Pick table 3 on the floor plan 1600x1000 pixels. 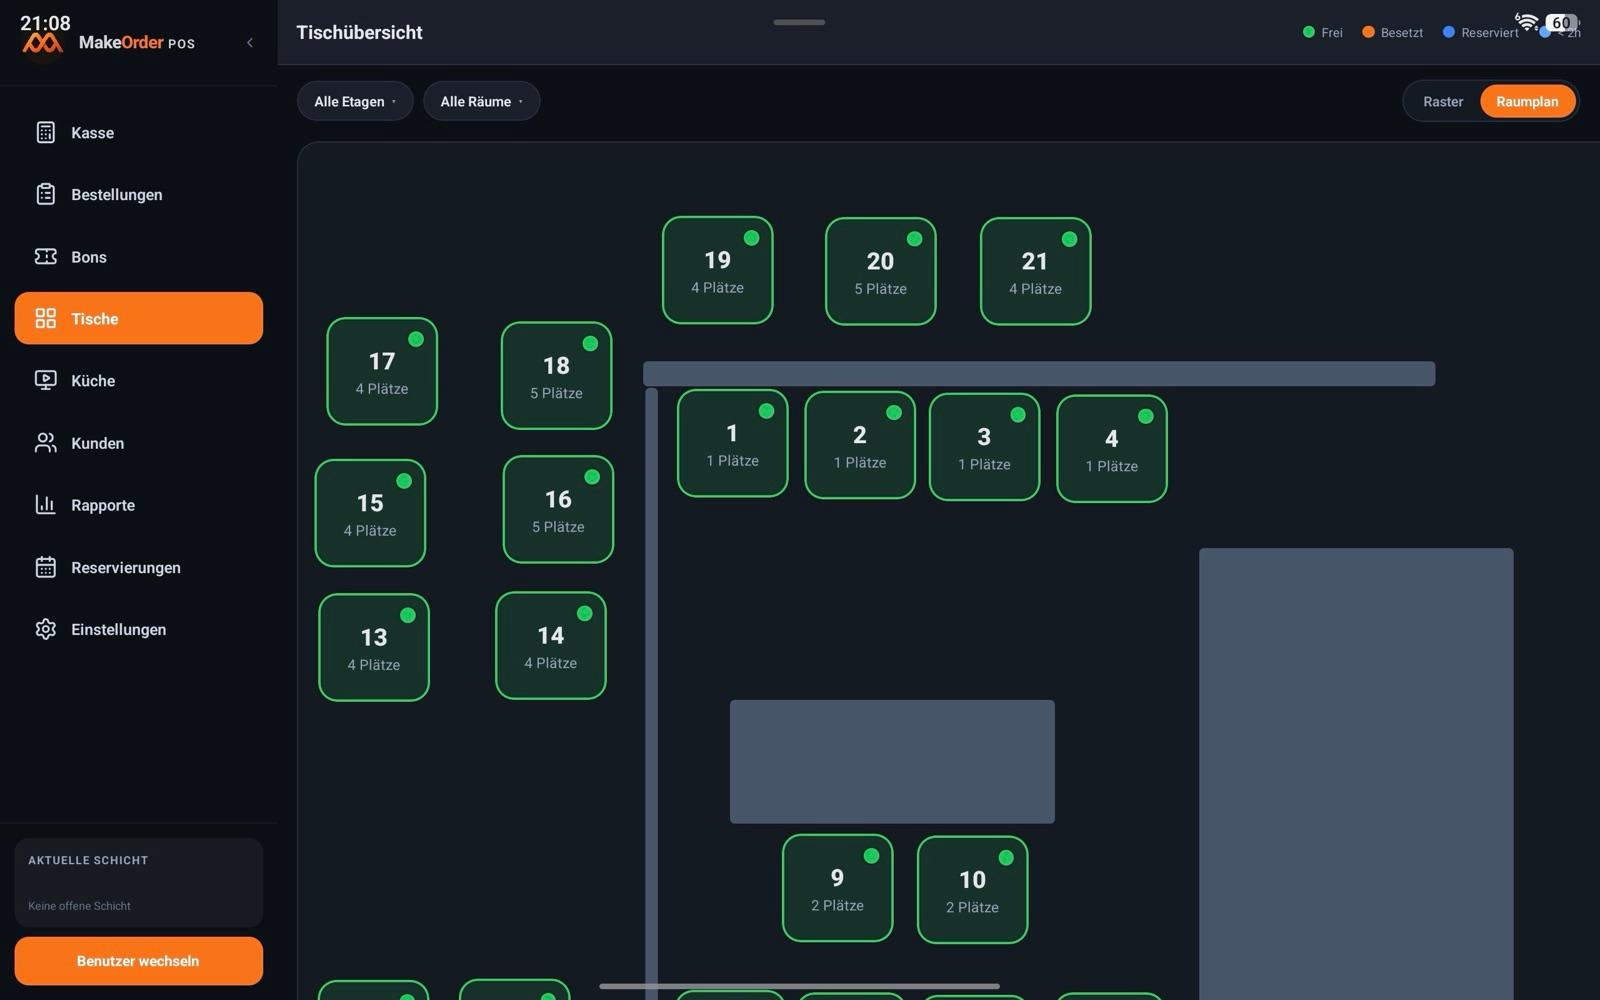[x=985, y=447]
